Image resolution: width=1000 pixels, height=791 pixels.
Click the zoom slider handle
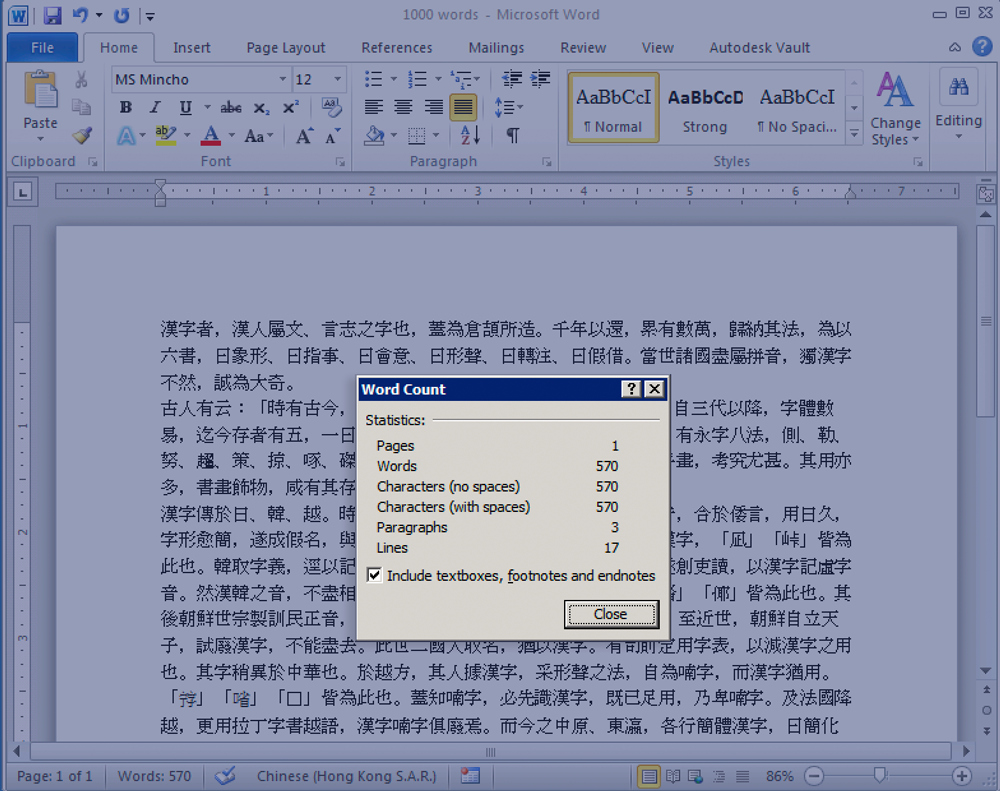point(880,776)
